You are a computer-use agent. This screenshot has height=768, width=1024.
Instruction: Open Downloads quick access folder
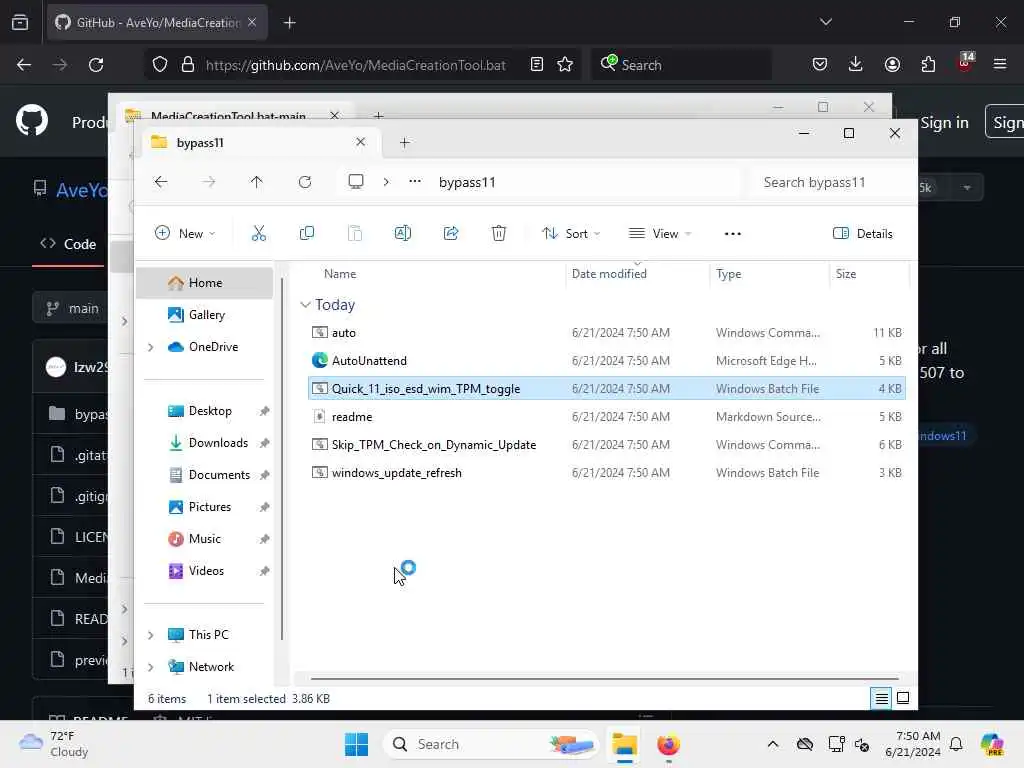(204, 443)
